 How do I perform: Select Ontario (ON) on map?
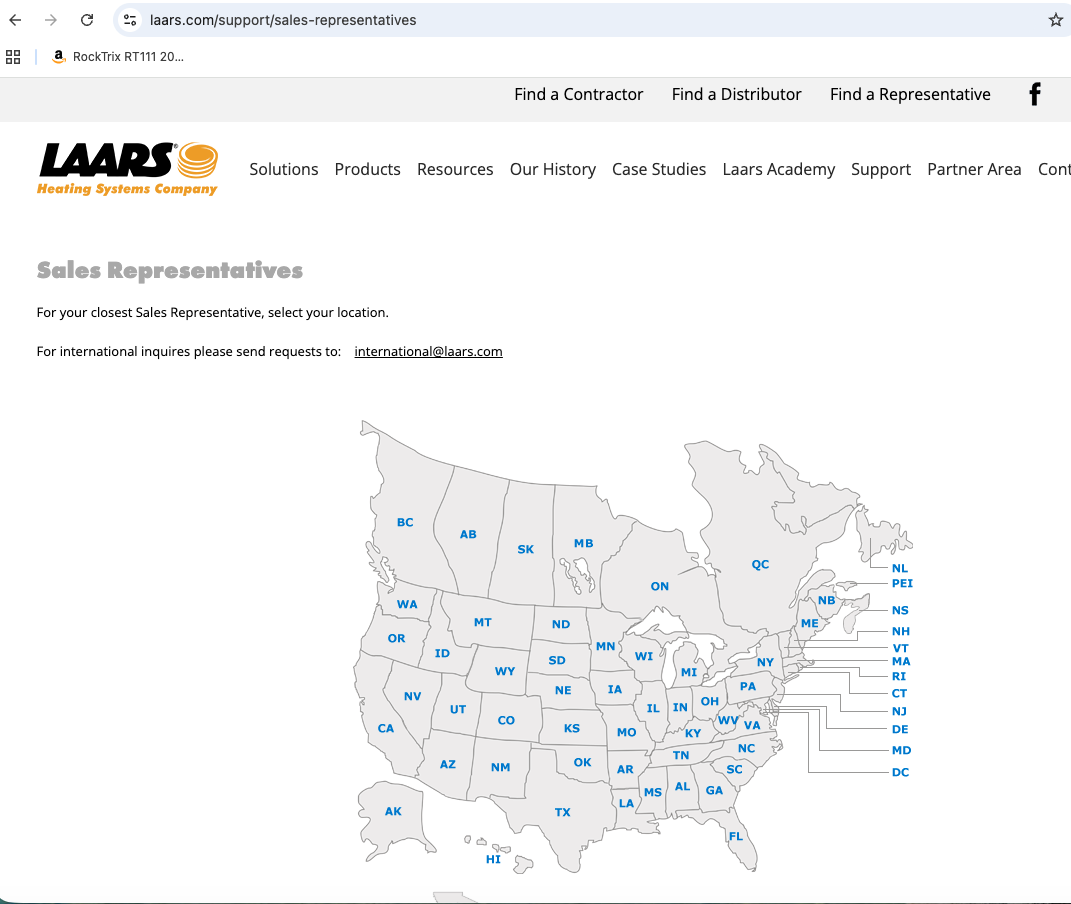(659, 587)
